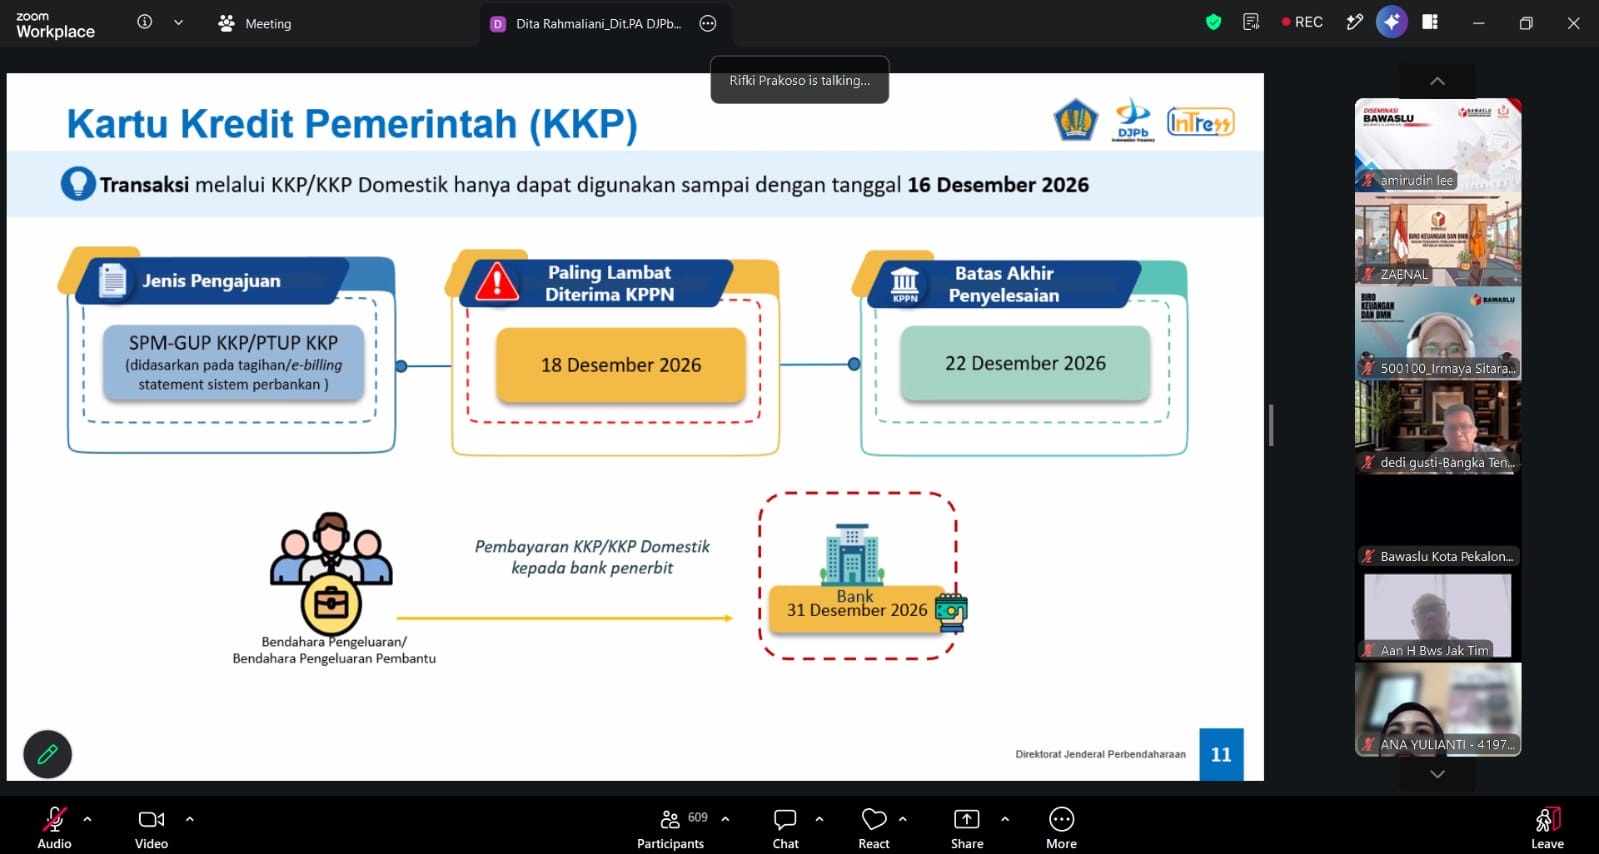
Task: Expand the dropdown next to meeting info
Action: (x=178, y=22)
